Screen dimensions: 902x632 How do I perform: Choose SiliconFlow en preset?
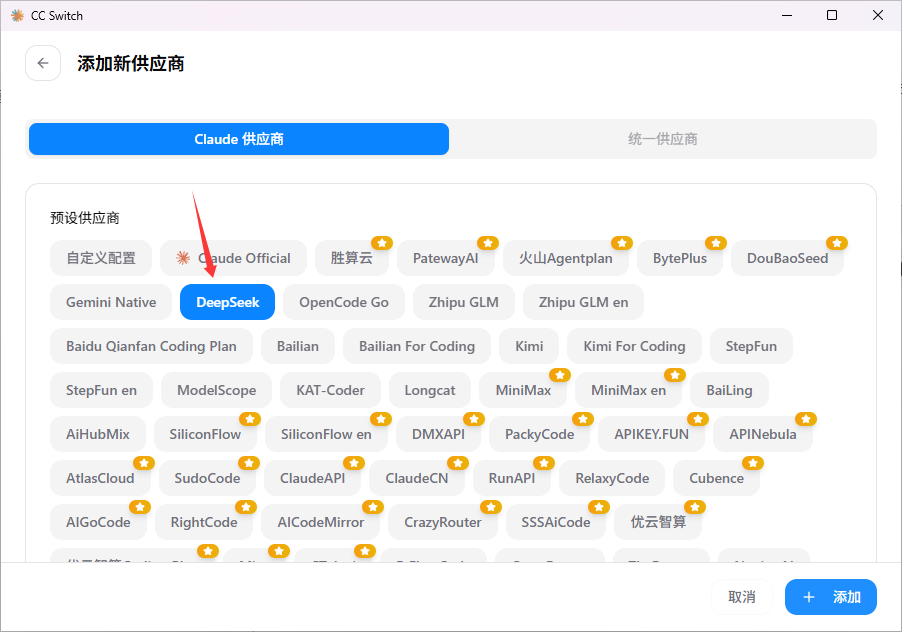point(326,434)
